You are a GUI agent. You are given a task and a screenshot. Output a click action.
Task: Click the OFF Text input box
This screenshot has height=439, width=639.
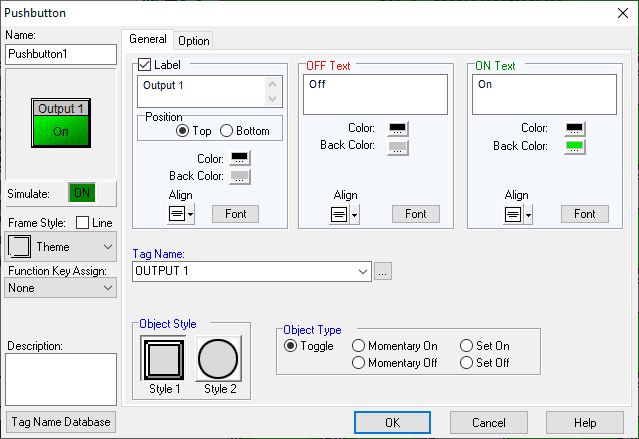coord(375,95)
